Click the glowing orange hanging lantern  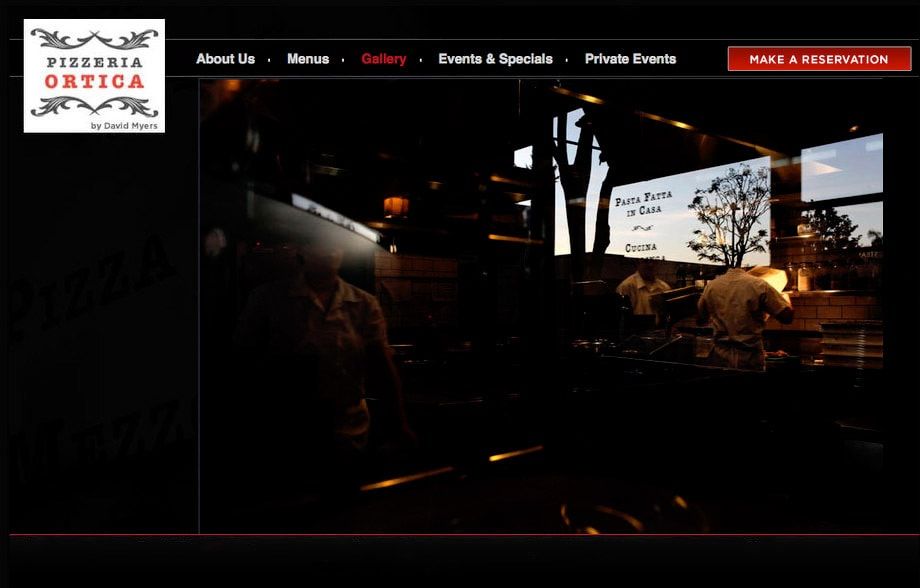(396, 206)
